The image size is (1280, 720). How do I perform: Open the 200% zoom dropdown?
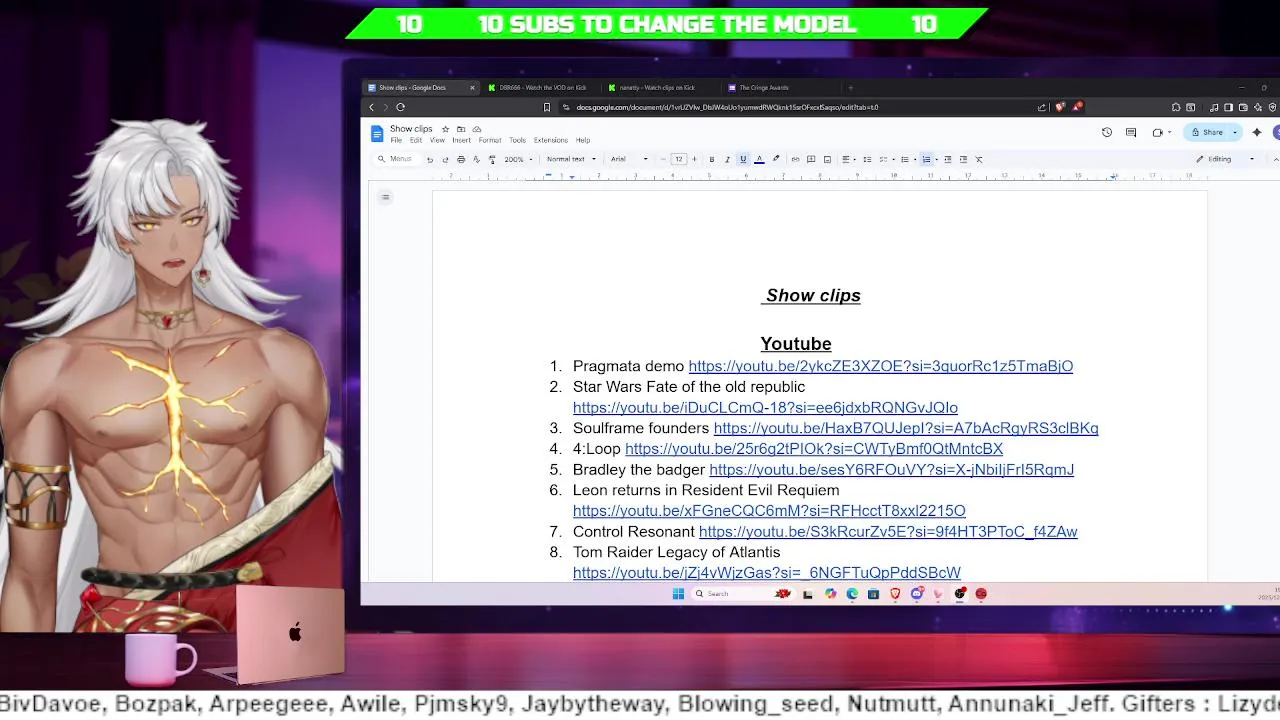pos(518,159)
